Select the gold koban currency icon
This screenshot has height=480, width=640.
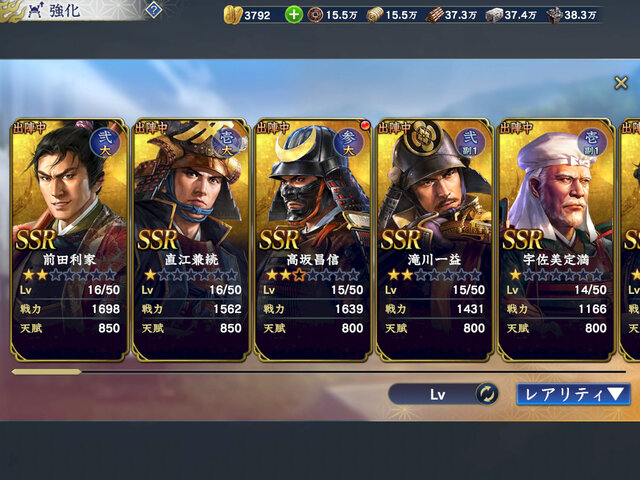pos(233,15)
